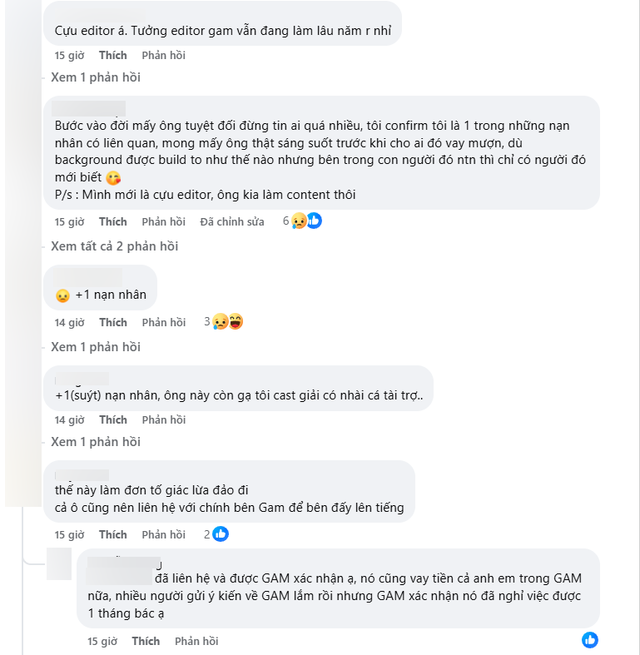Screen dimensions: 640x655
Task: Expand "Xem tất cả 2 phản hồi"
Action: coord(114,246)
